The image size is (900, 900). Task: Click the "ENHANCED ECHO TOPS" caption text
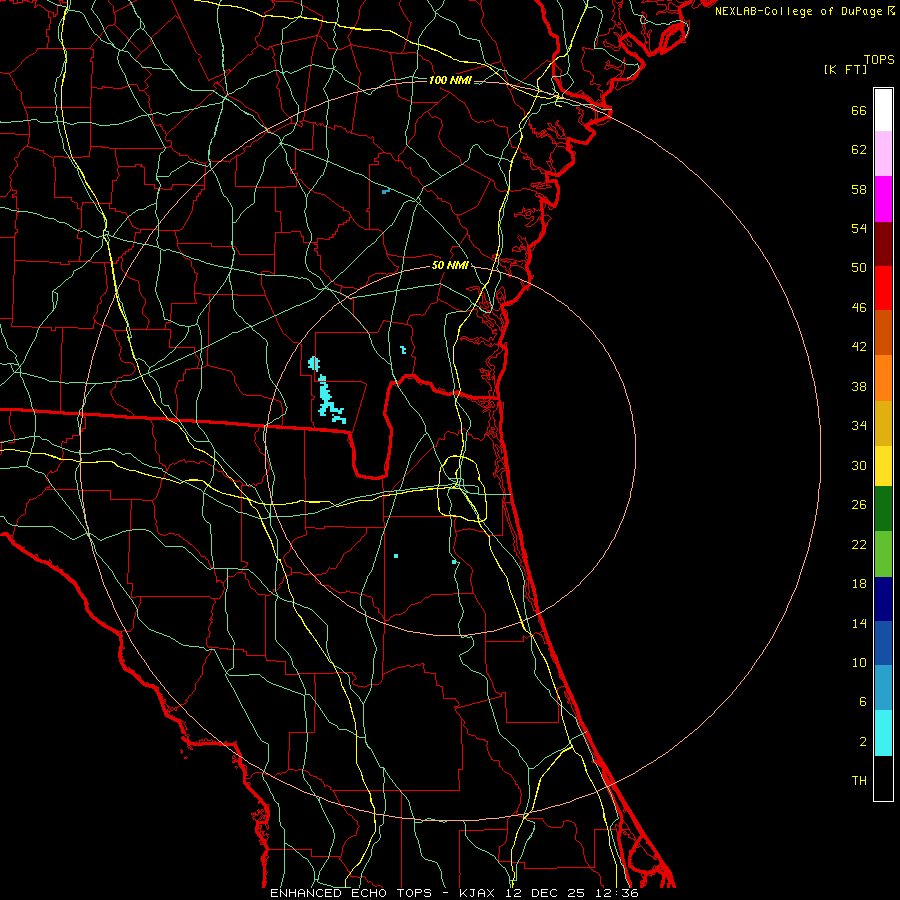pyautogui.click(x=351, y=893)
